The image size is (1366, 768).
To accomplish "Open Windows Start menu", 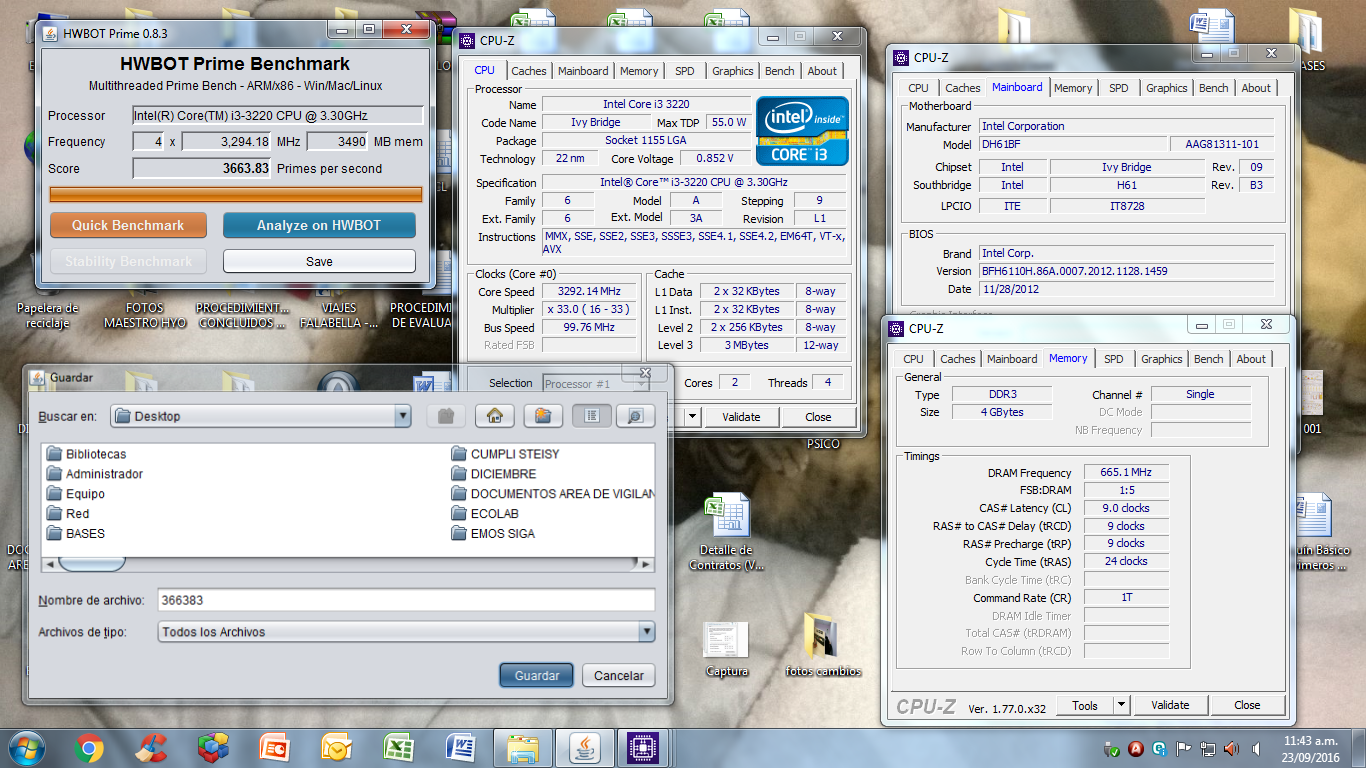I will 26,746.
